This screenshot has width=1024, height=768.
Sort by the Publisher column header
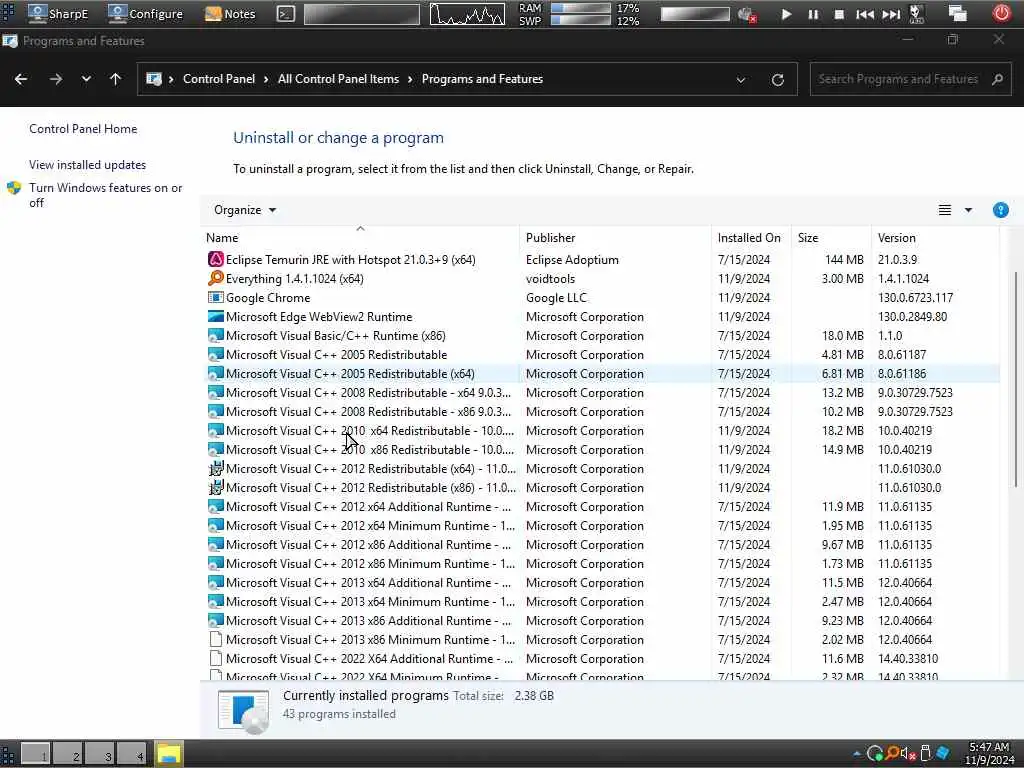[615, 238]
